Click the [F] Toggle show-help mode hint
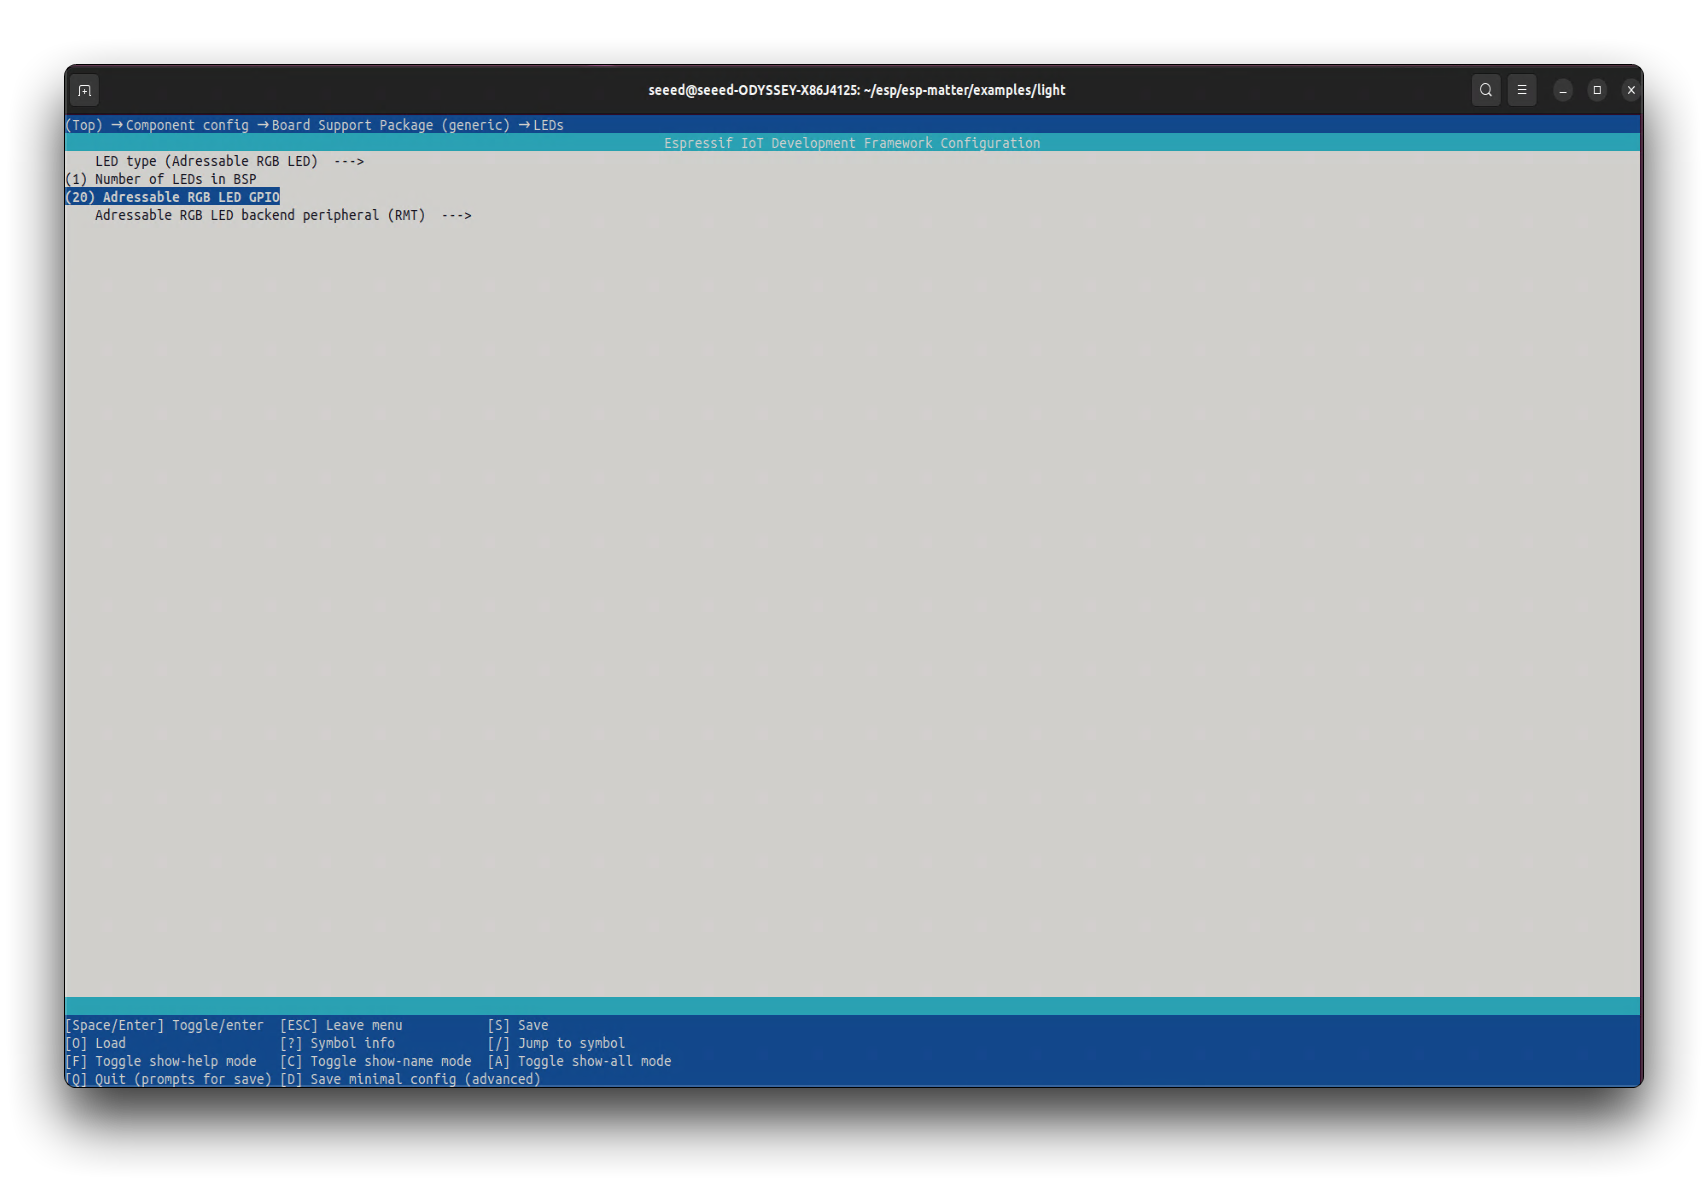Screen dimensions: 1708x1184 (161, 1061)
